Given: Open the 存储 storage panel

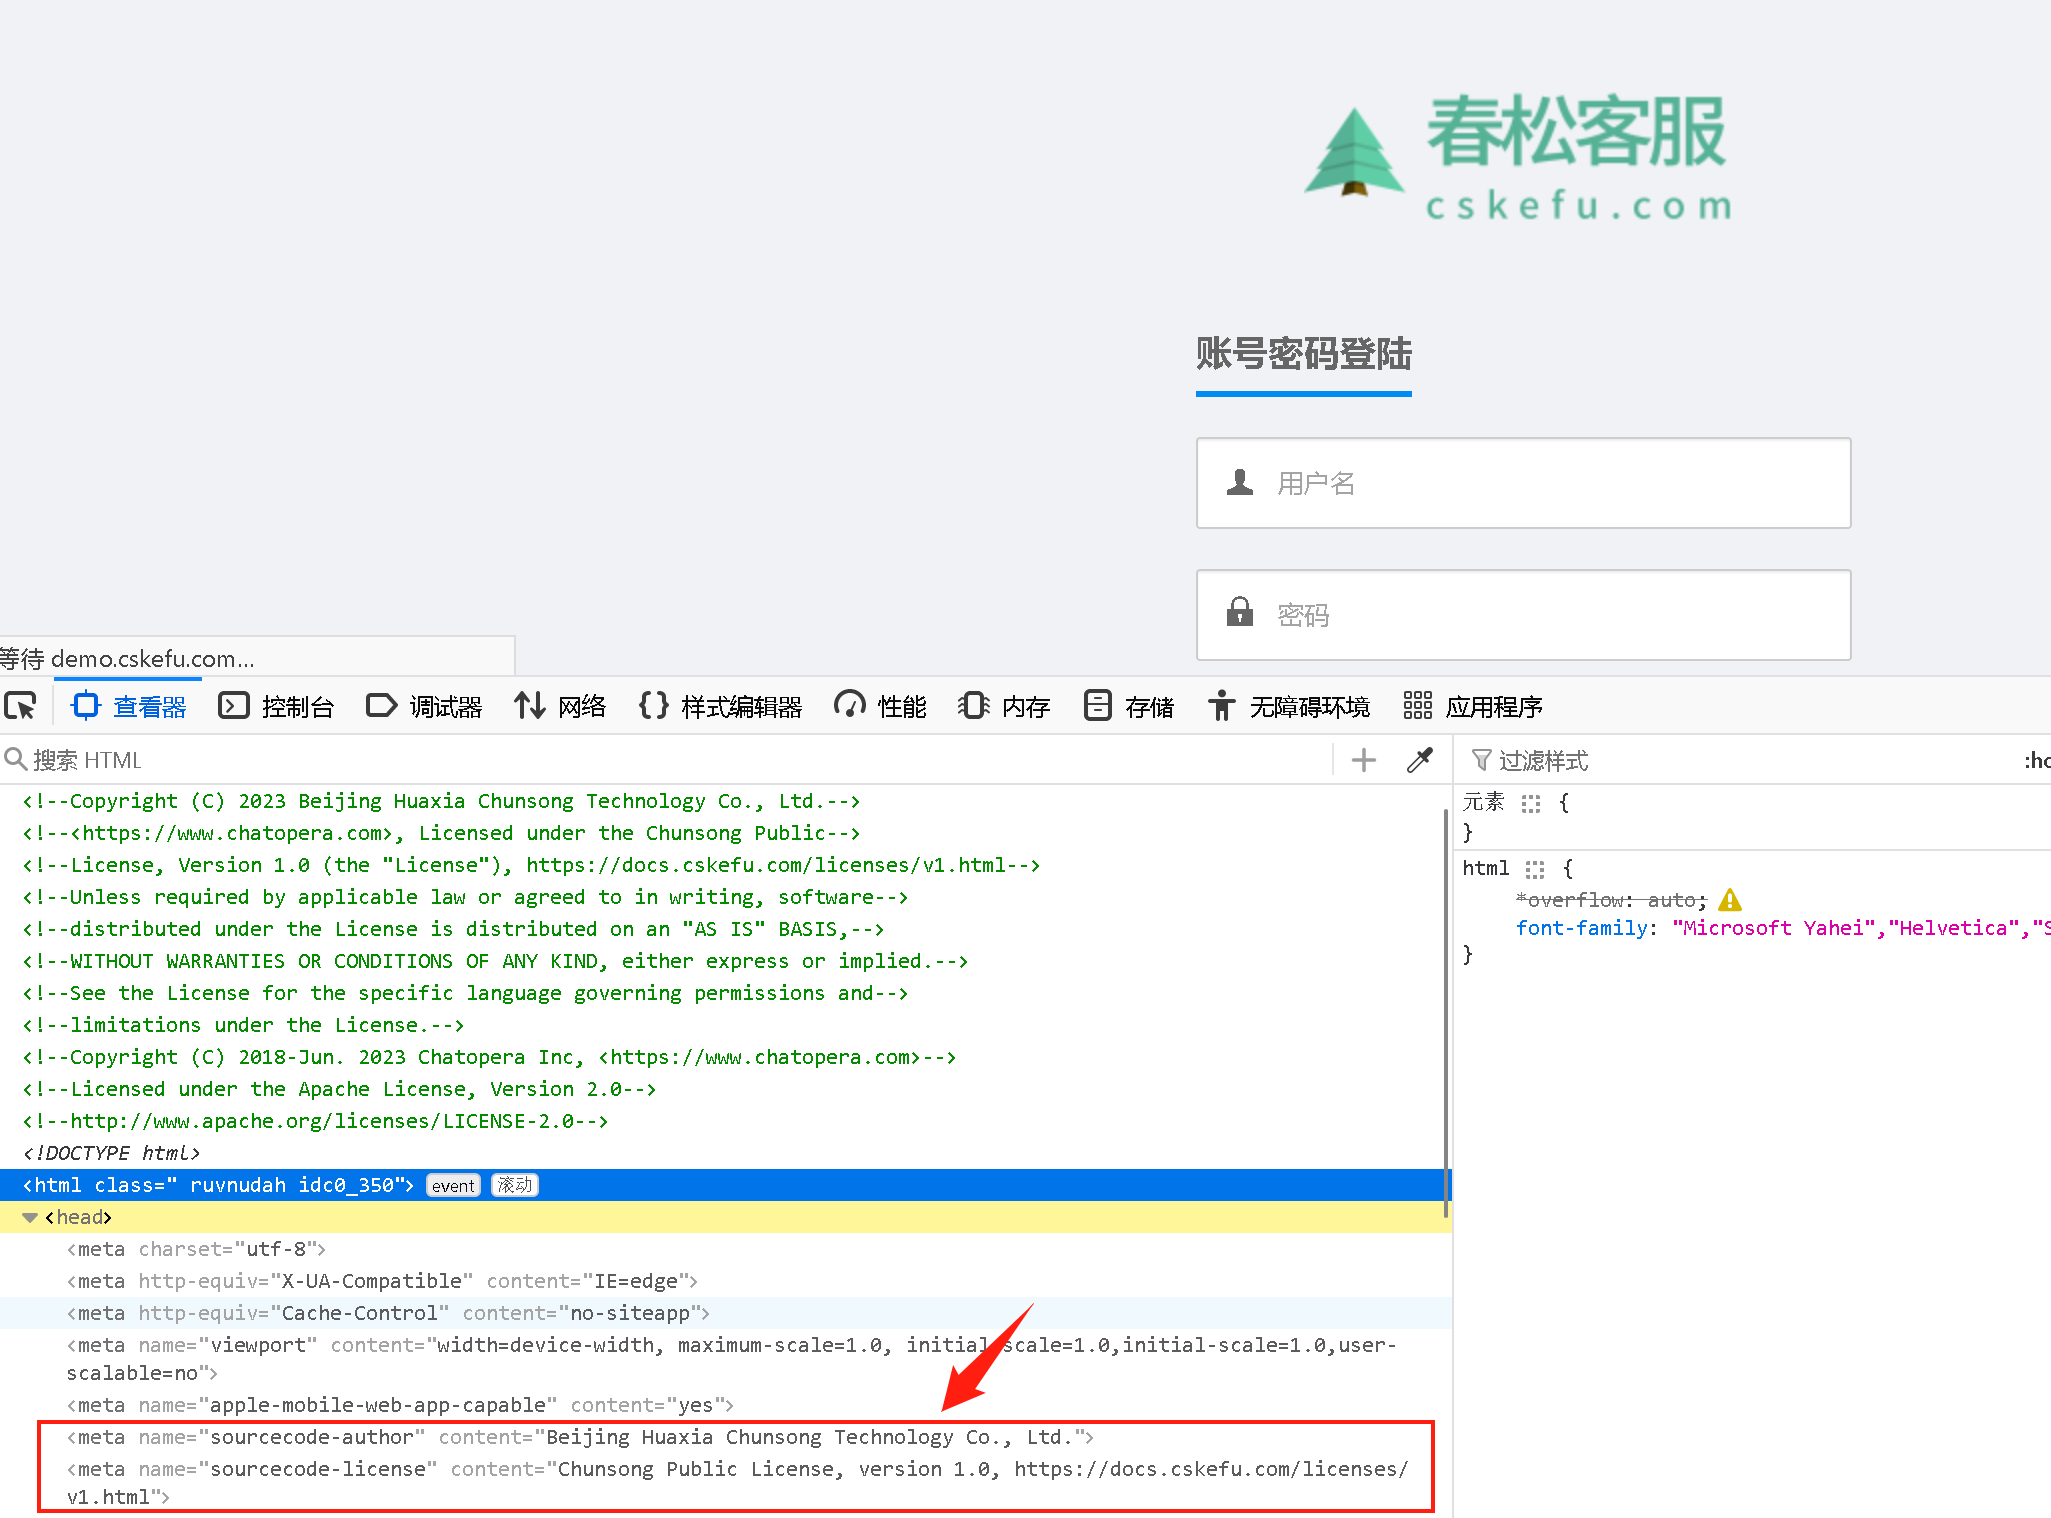Looking at the screenshot, I should [1129, 706].
